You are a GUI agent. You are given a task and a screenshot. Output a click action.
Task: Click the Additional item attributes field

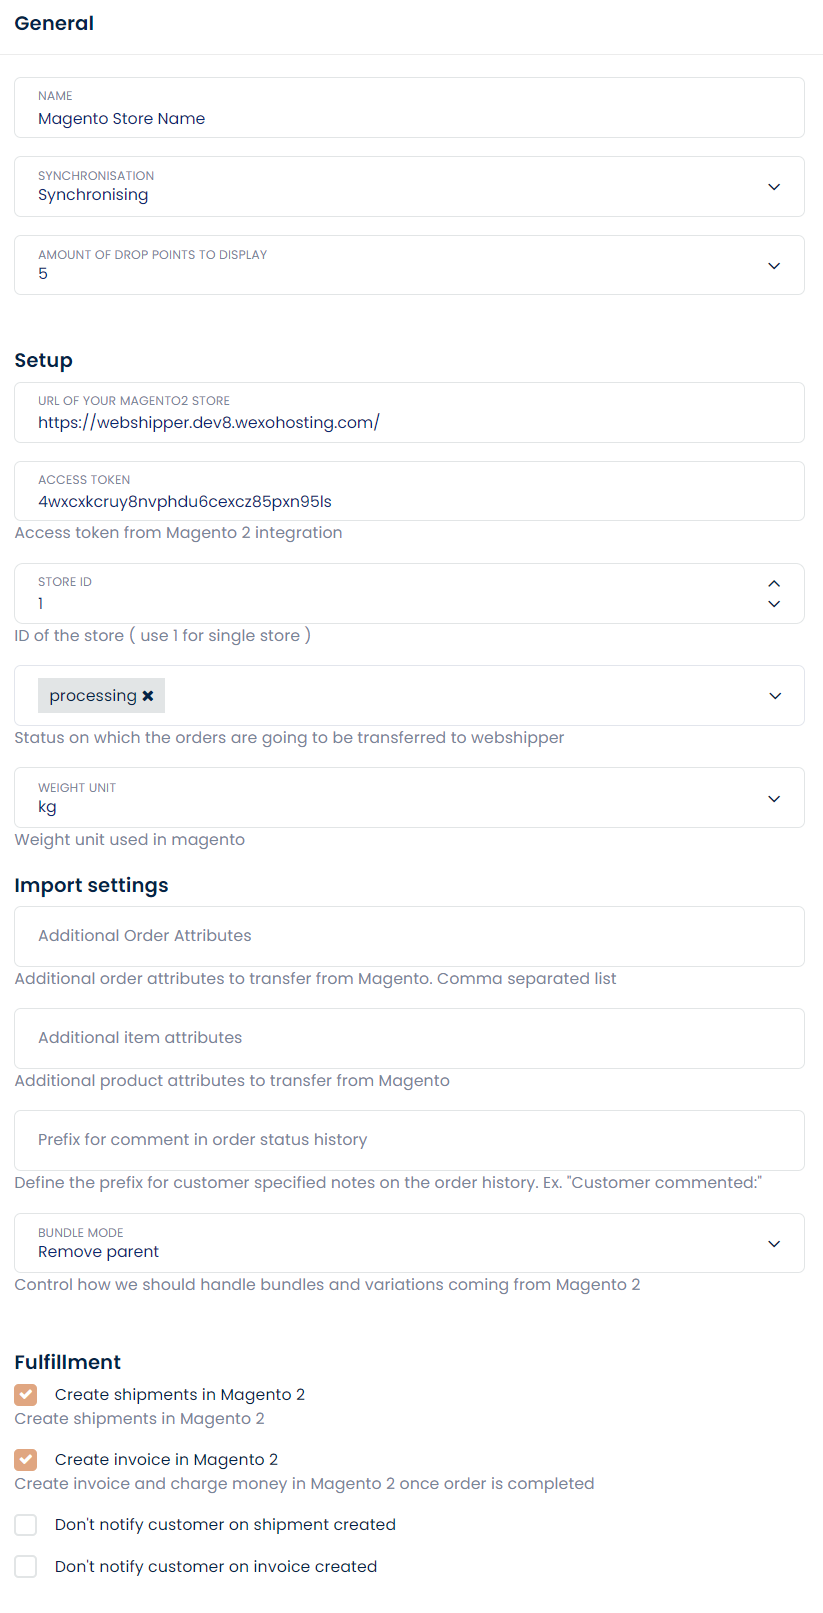click(x=400, y=1038)
